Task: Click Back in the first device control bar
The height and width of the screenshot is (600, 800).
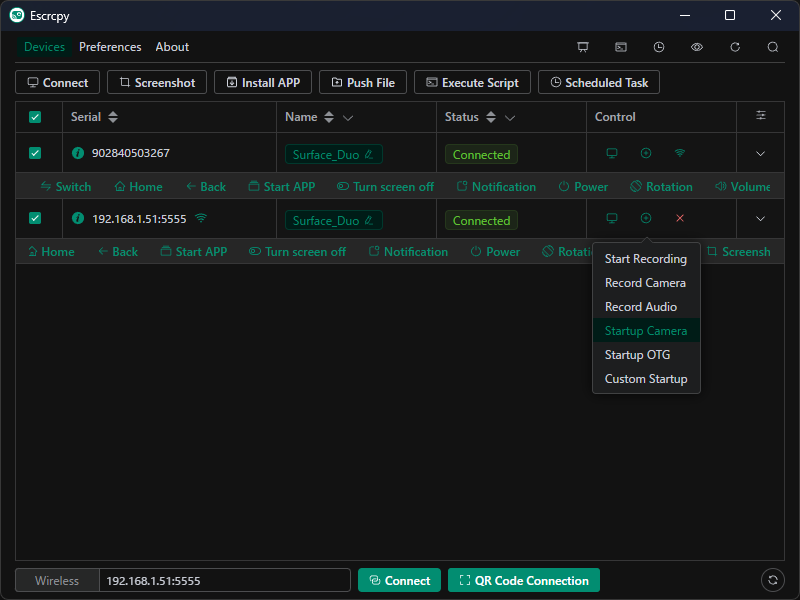Action: pos(206,187)
